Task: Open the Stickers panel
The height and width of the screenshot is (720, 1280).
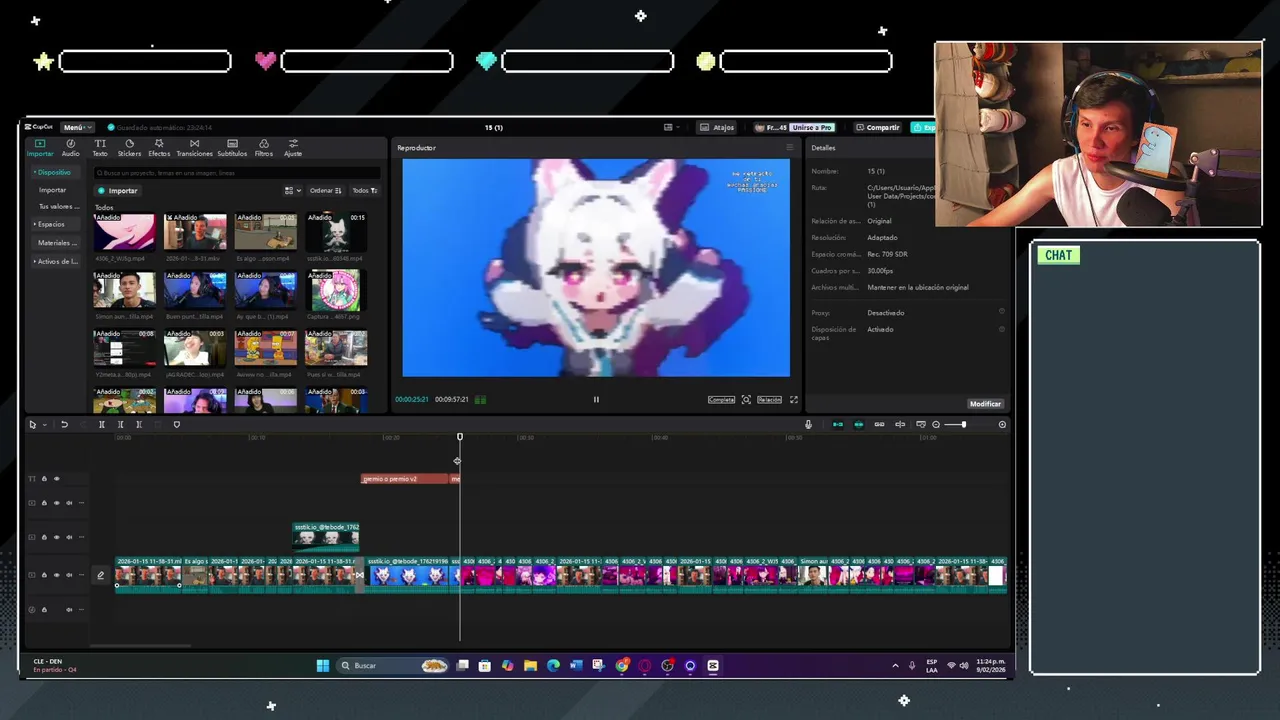Action: point(129,147)
